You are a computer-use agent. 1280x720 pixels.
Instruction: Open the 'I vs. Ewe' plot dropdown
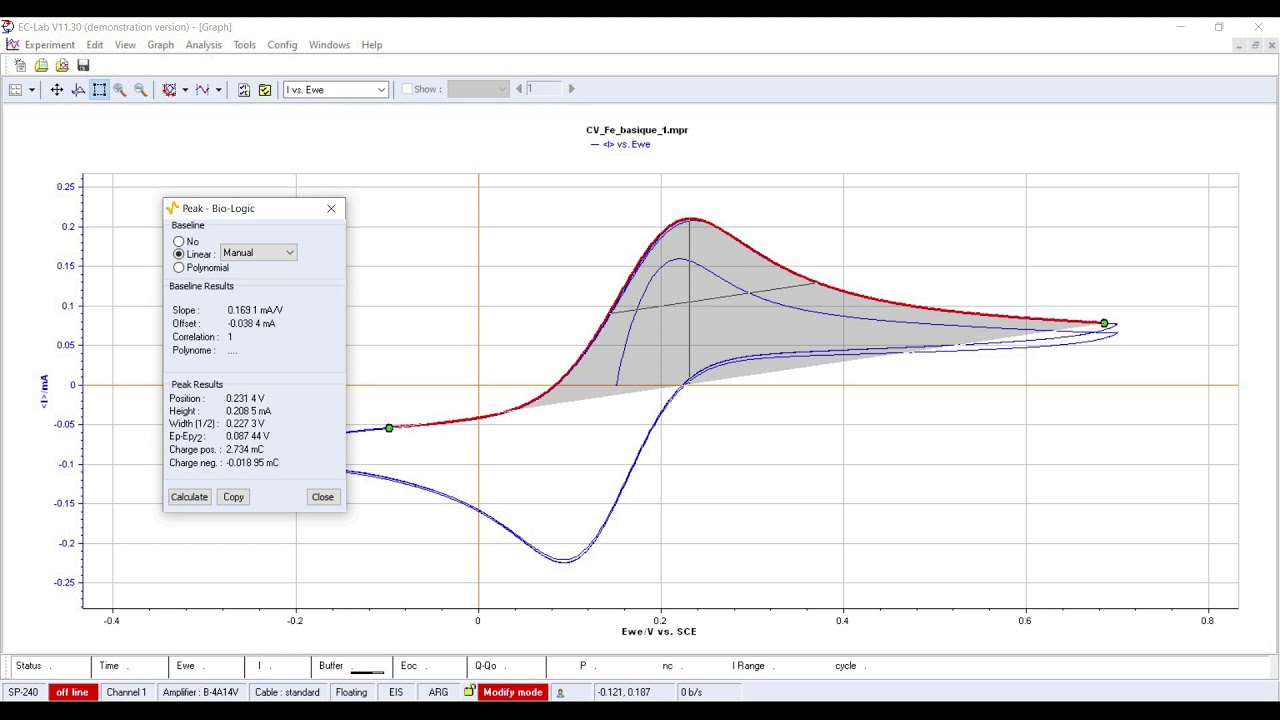click(336, 90)
